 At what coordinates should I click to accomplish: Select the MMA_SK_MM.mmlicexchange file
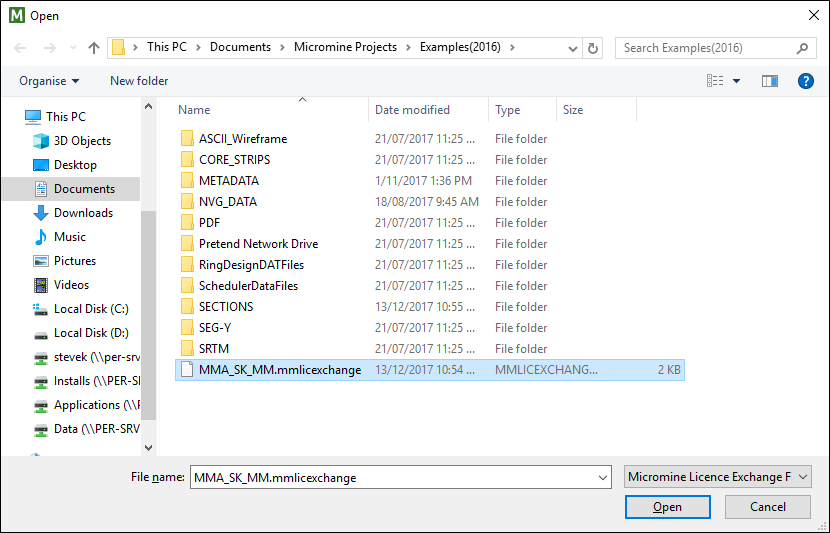(429, 370)
